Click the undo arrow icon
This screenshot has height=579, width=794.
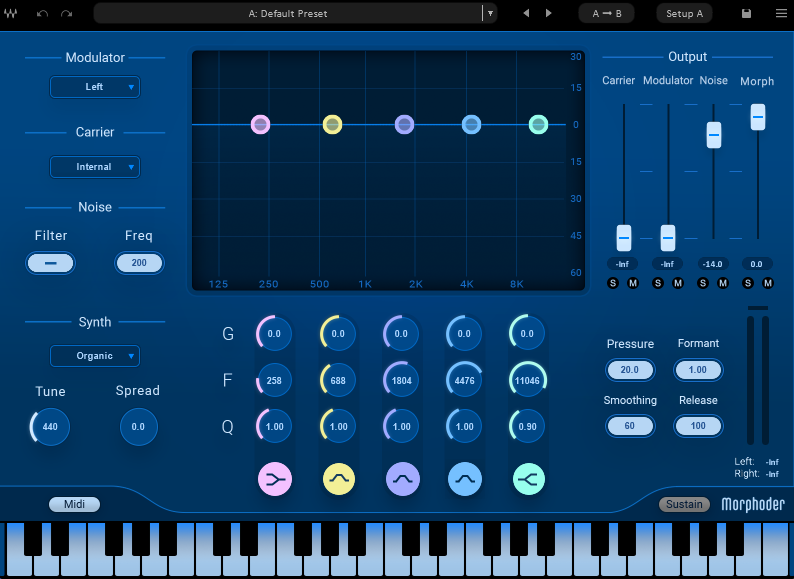pos(42,14)
